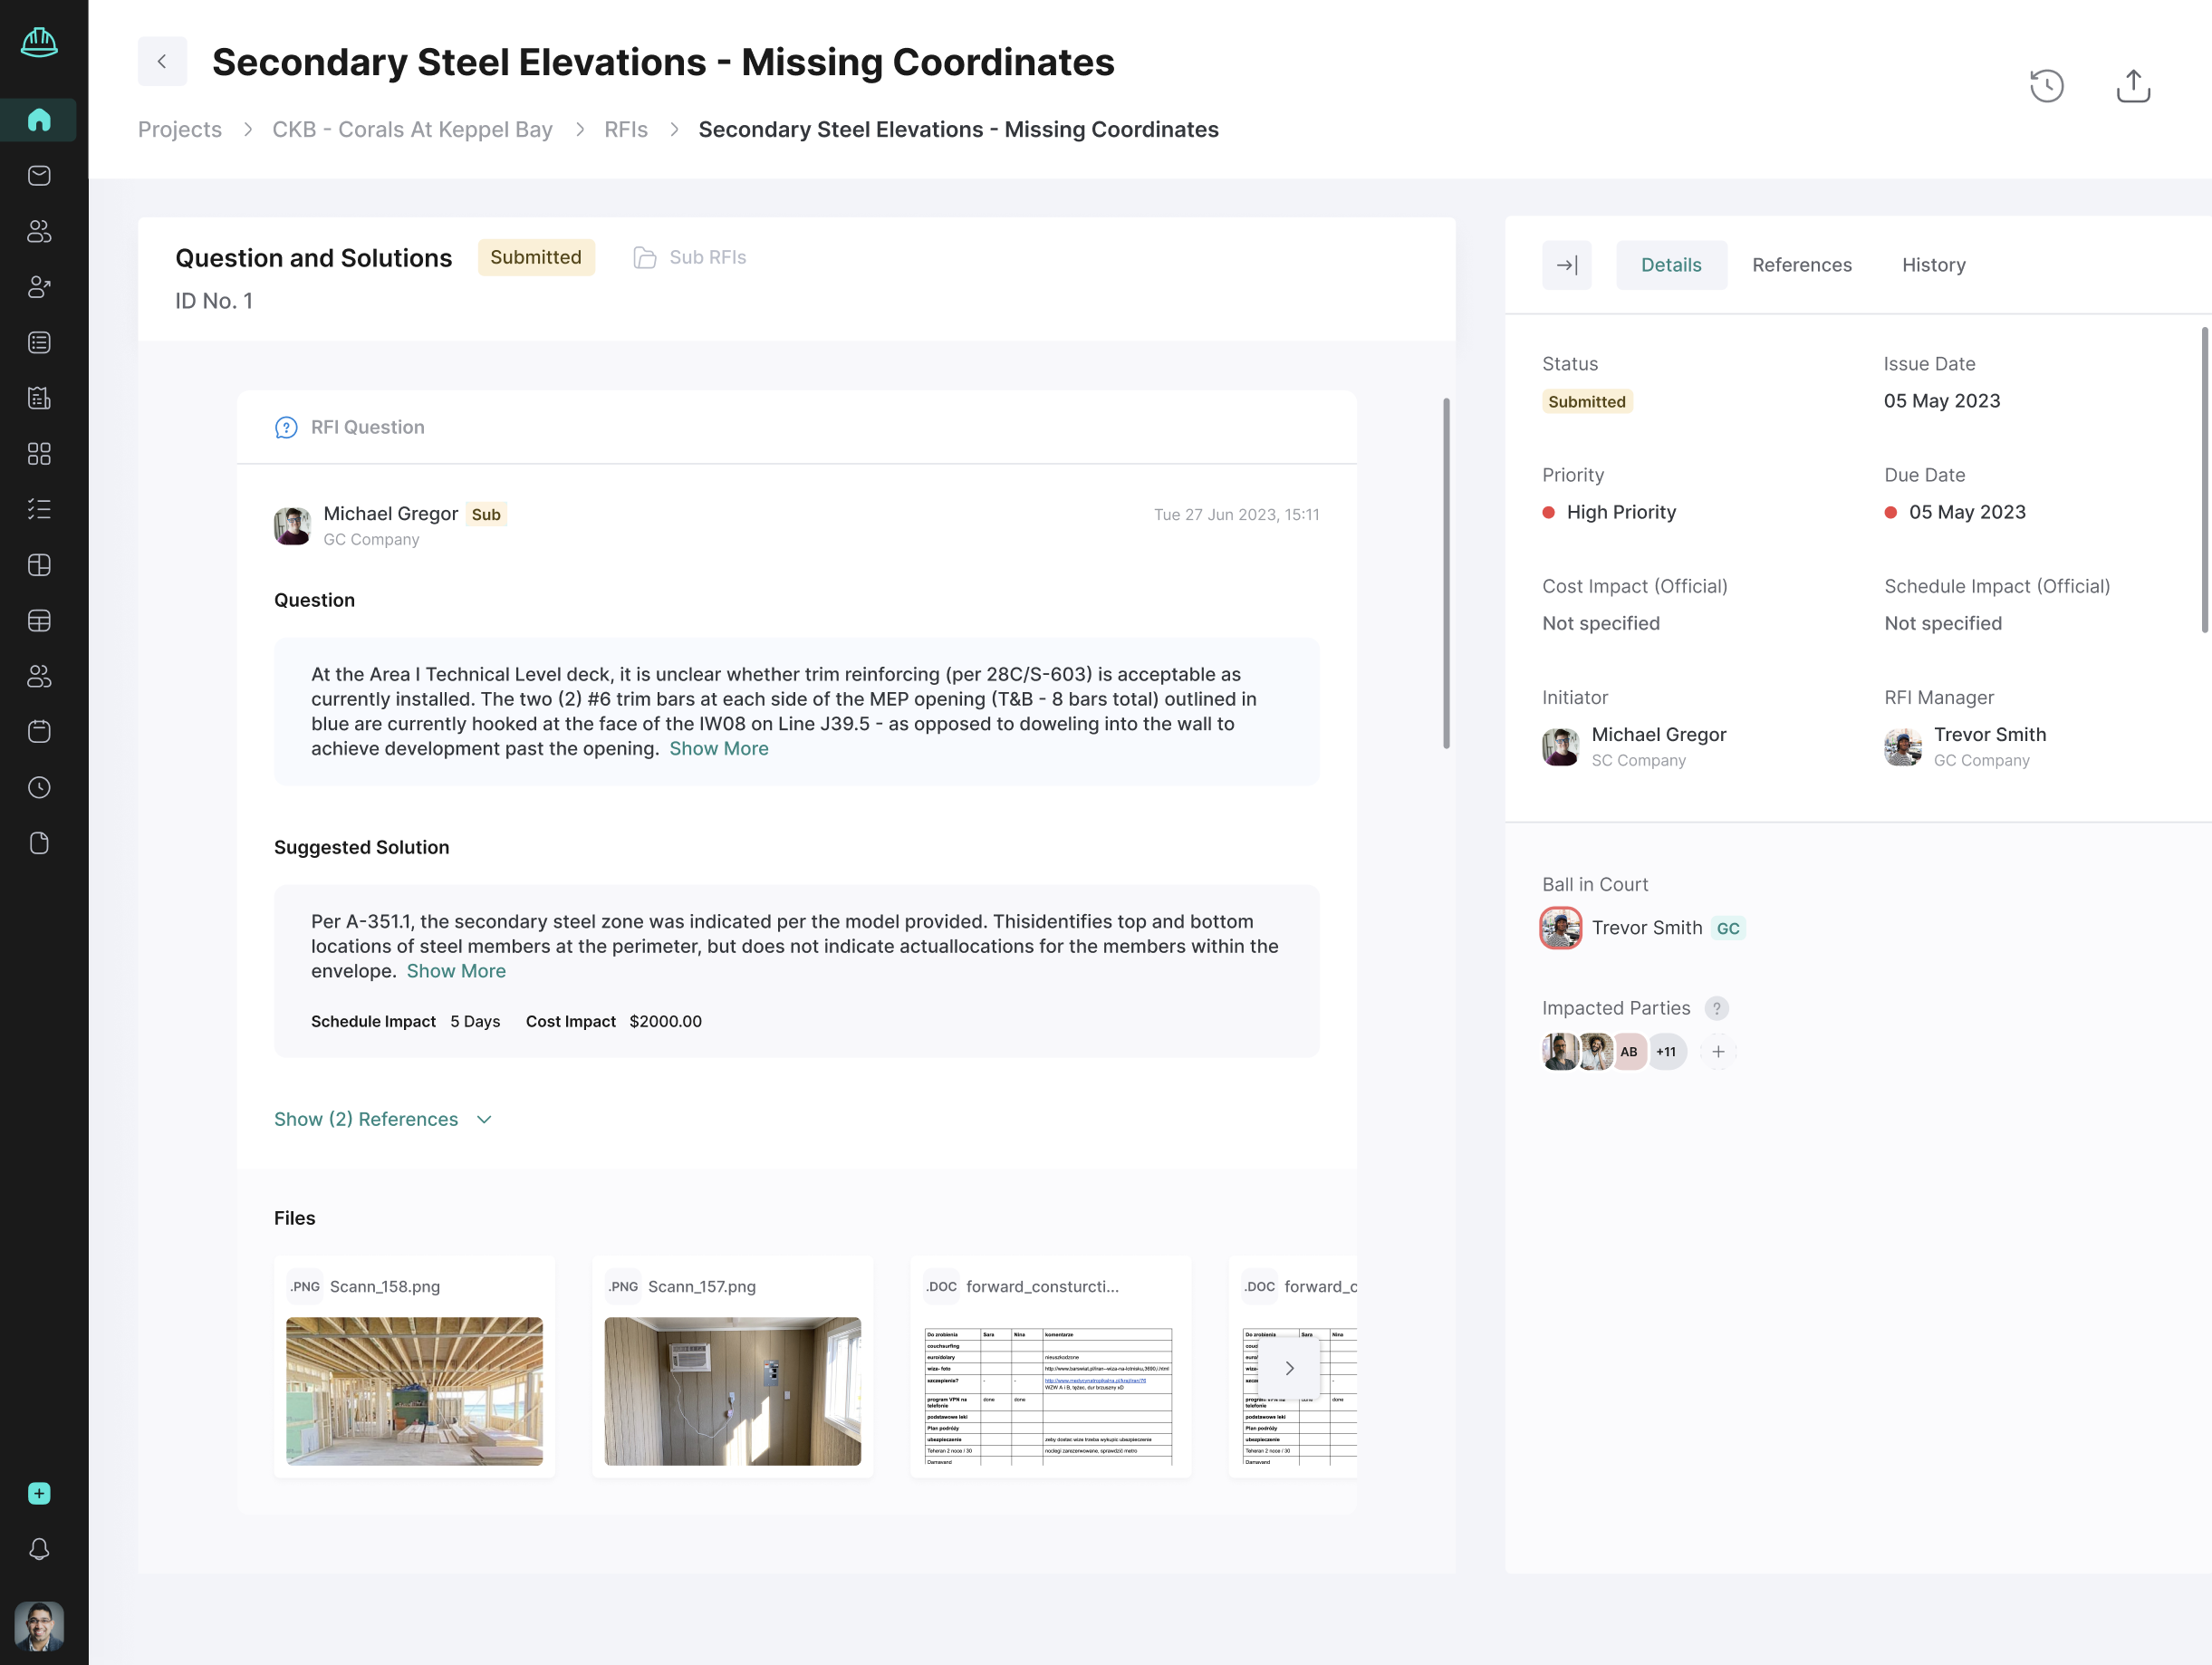Click the Impacted Parties help icon
Image resolution: width=2212 pixels, height=1665 pixels.
coord(1716,1008)
